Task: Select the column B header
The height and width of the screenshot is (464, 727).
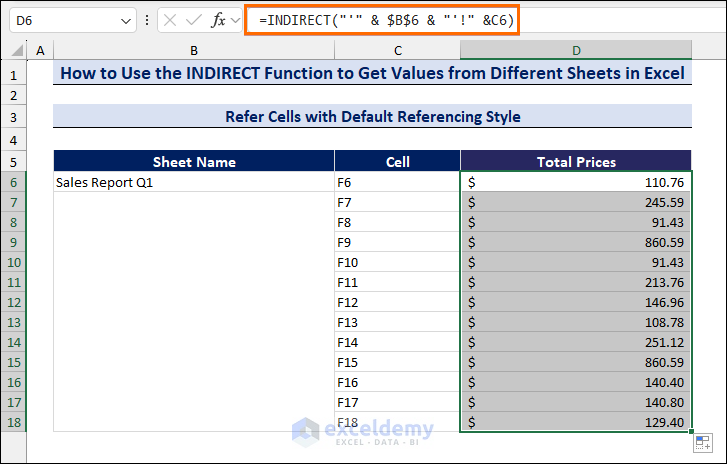Action: click(193, 50)
